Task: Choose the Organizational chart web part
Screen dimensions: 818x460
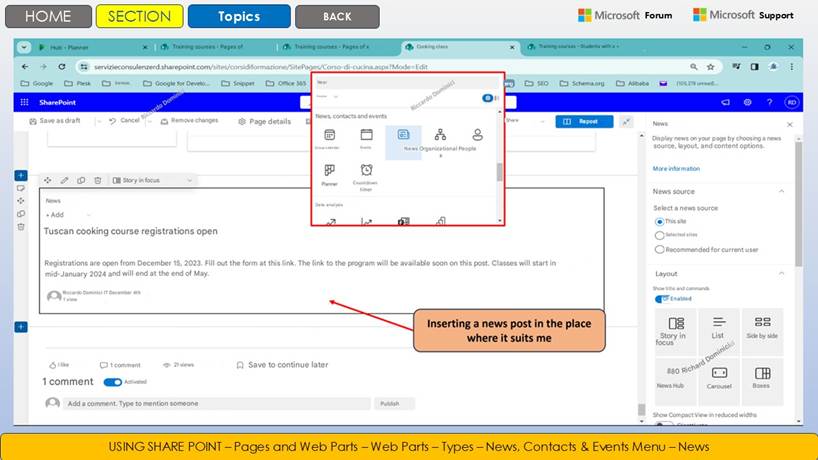Action: coord(440,138)
